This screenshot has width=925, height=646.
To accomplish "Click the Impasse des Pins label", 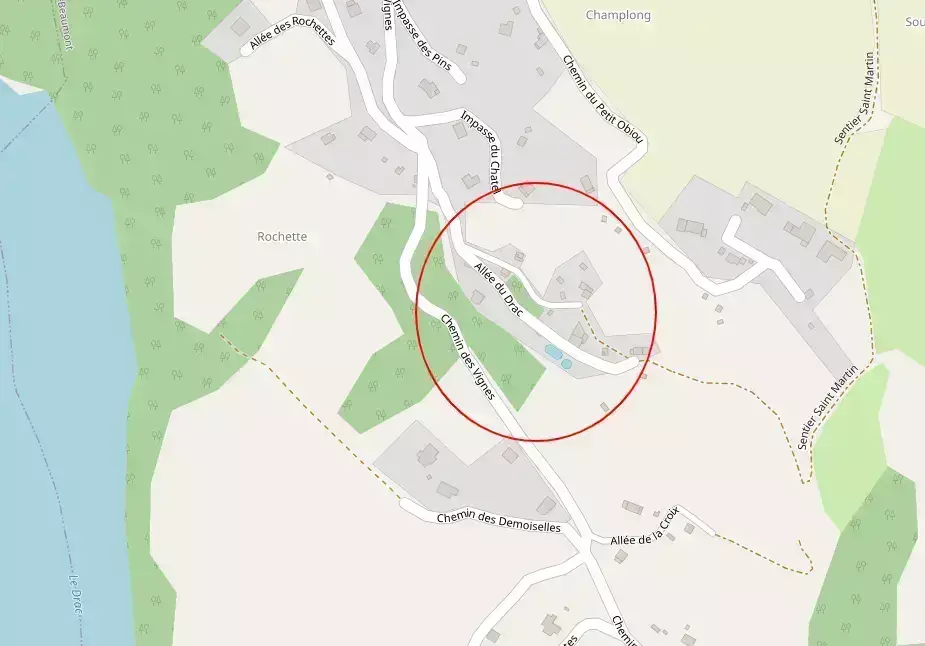I will pos(422,35).
